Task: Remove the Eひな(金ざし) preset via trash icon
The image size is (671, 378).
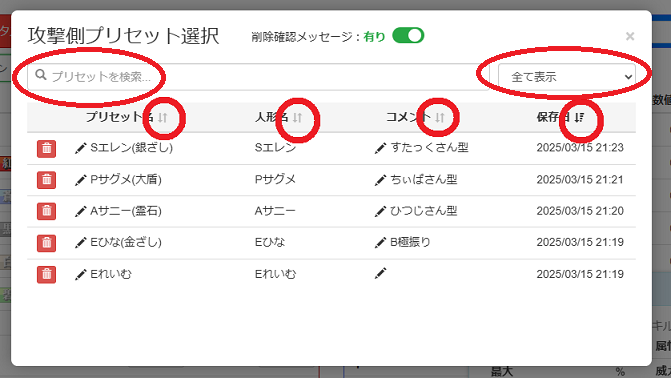Action: [x=46, y=243]
